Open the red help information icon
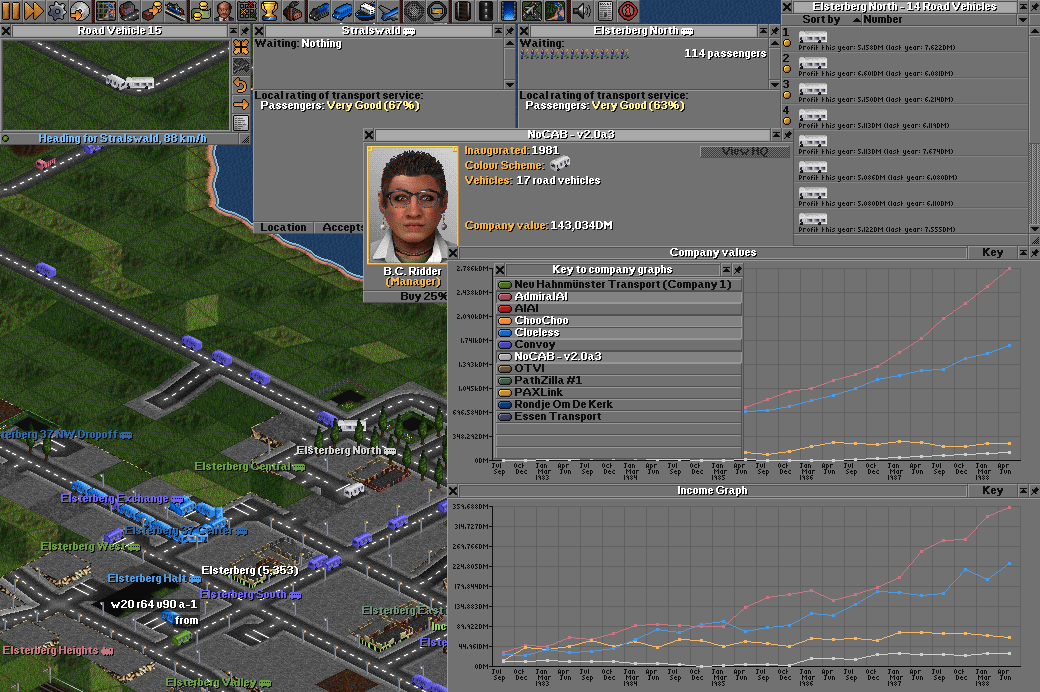Image resolution: width=1040 pixels, height=692 pixels. 627,11
